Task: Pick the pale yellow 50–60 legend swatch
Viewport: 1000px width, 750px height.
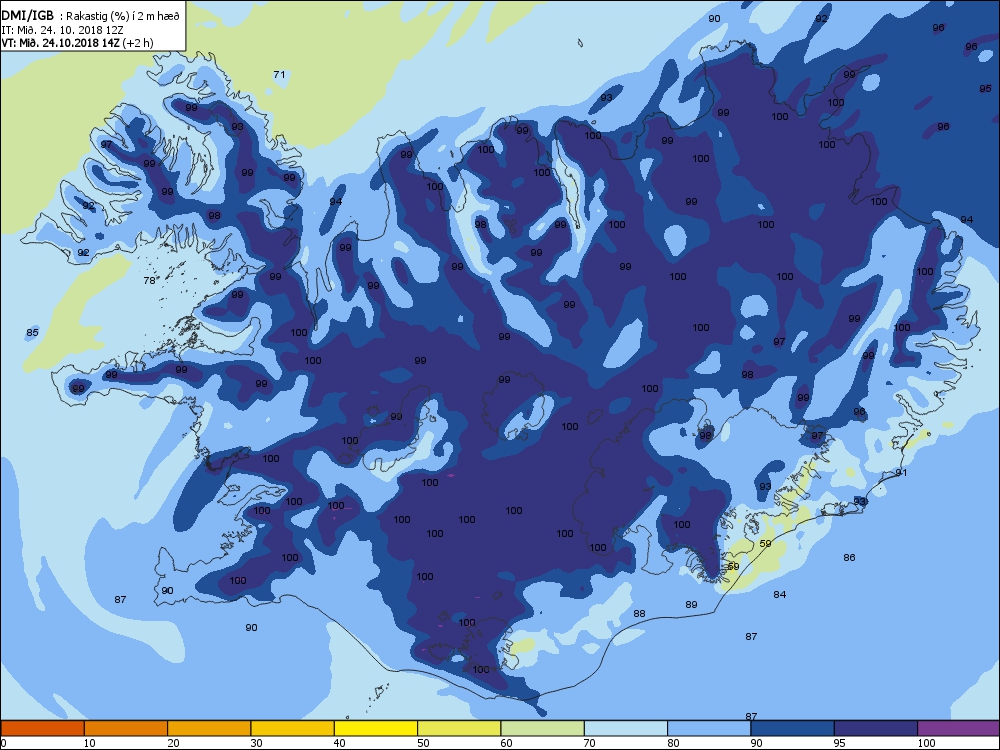Action: 459,728
